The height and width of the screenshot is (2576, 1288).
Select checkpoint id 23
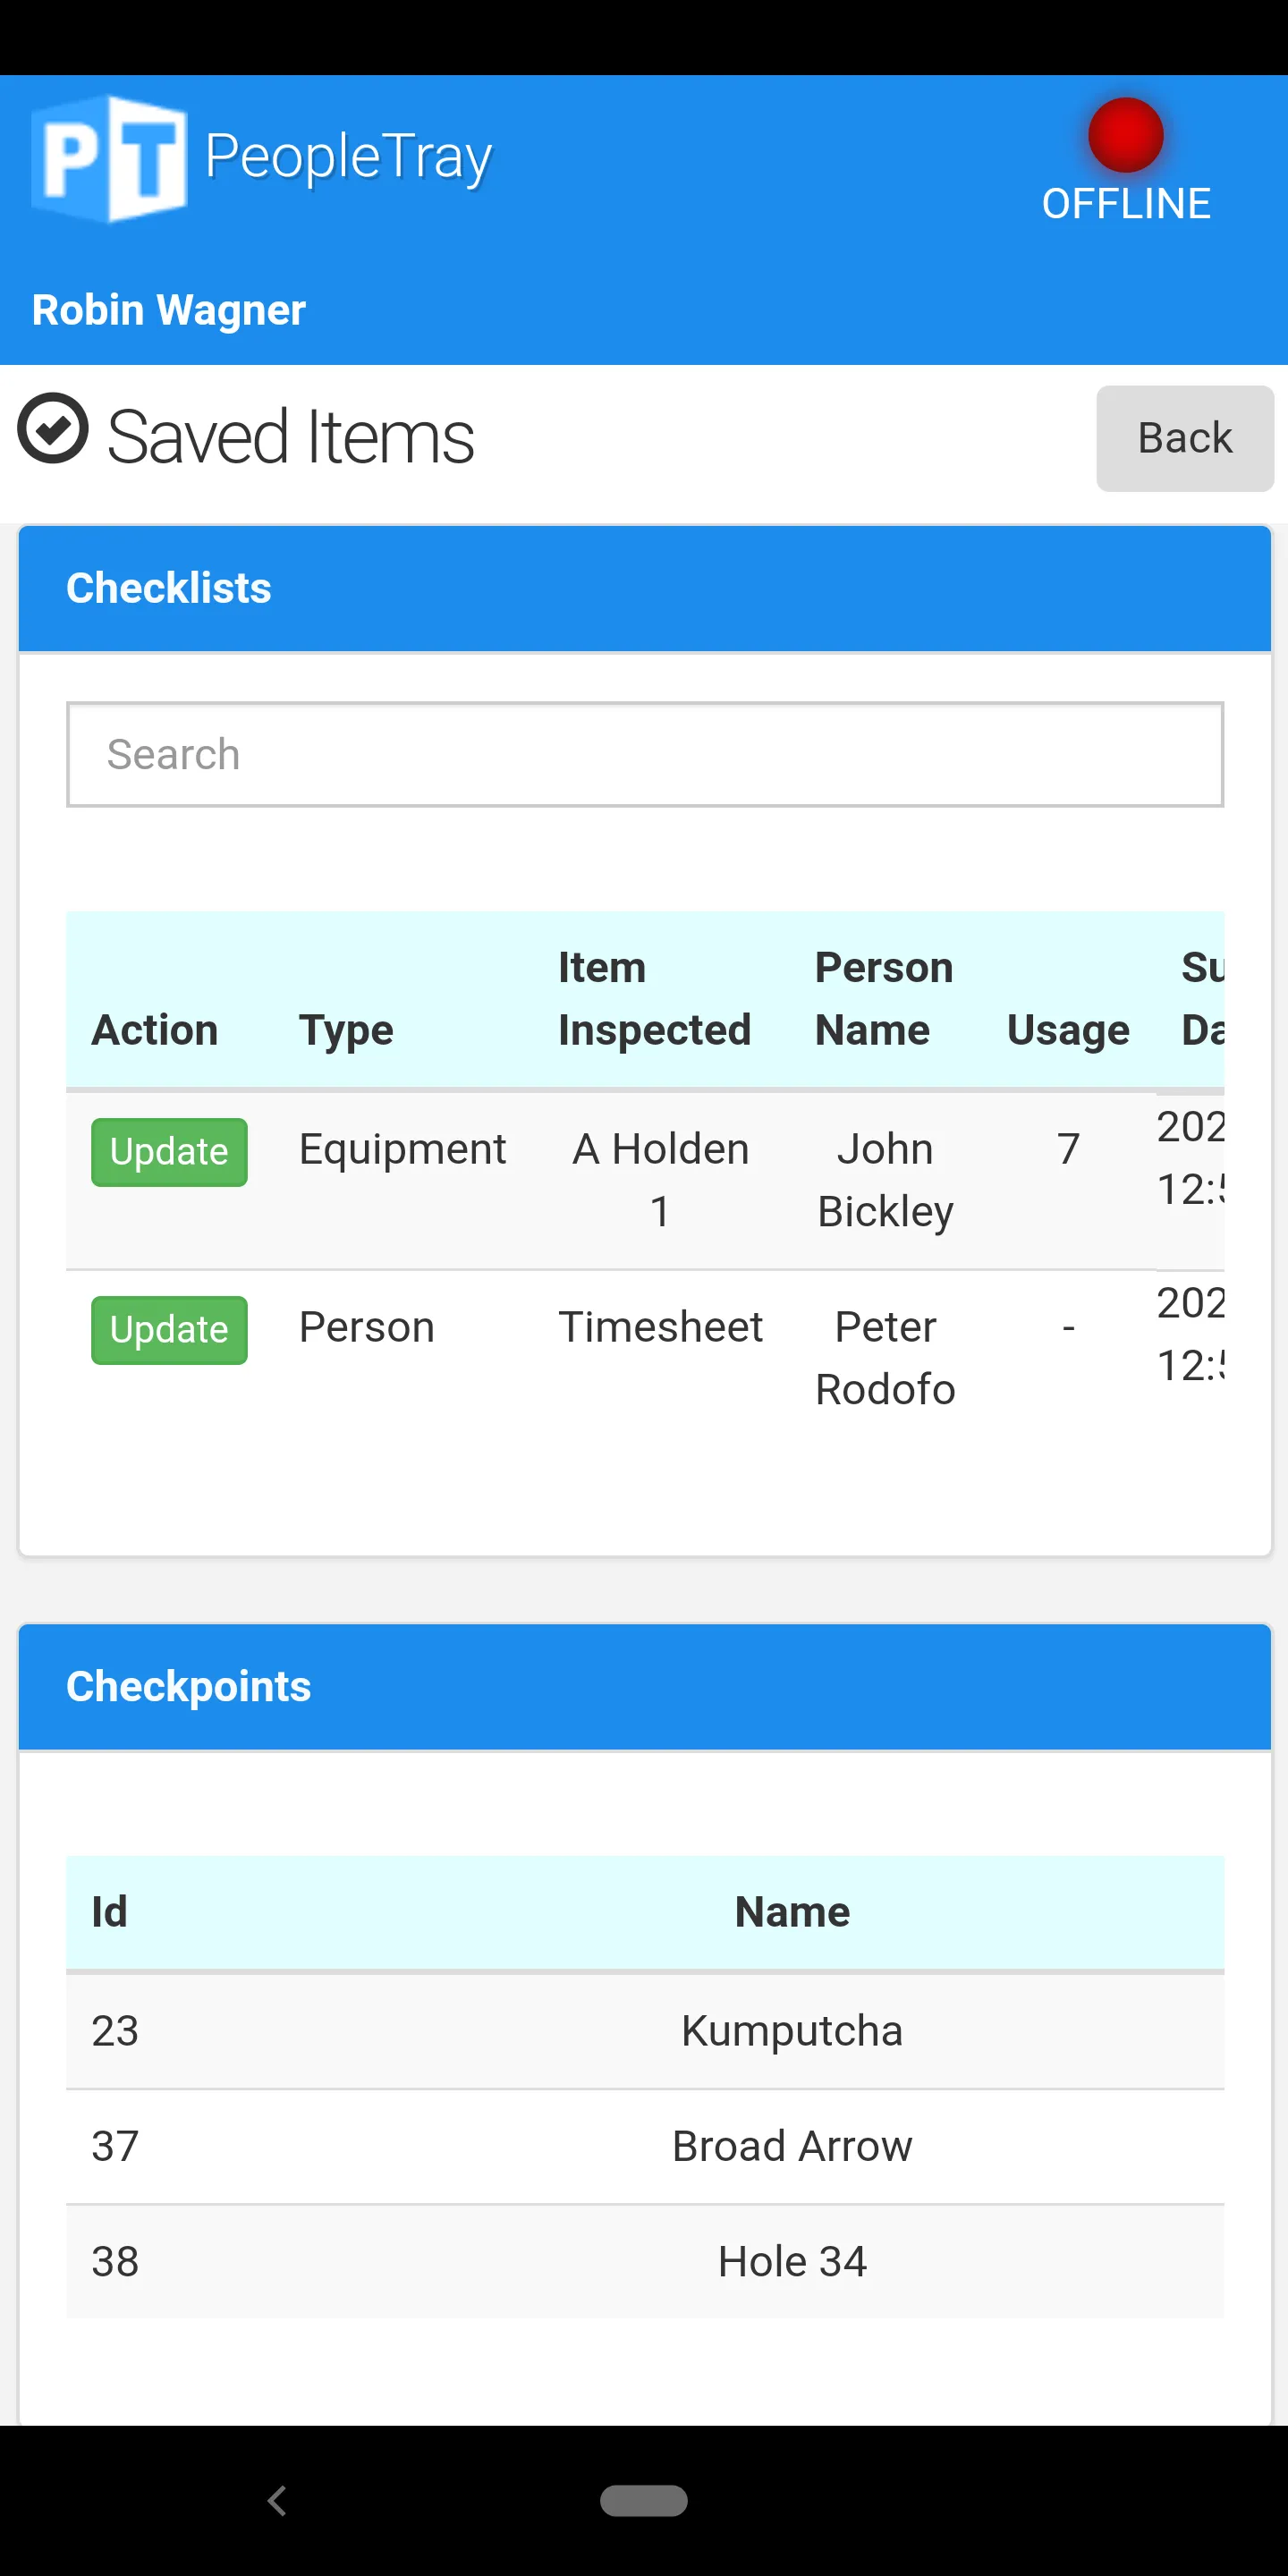[115, 2031]
